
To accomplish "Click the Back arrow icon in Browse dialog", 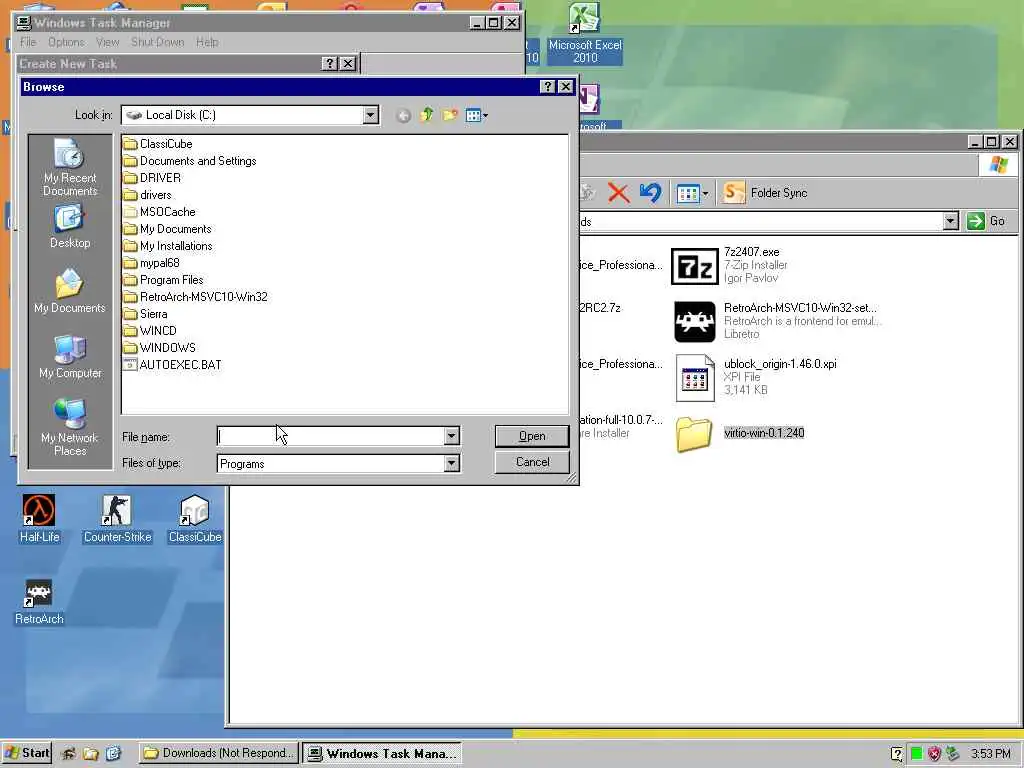I will click(404, 116).
